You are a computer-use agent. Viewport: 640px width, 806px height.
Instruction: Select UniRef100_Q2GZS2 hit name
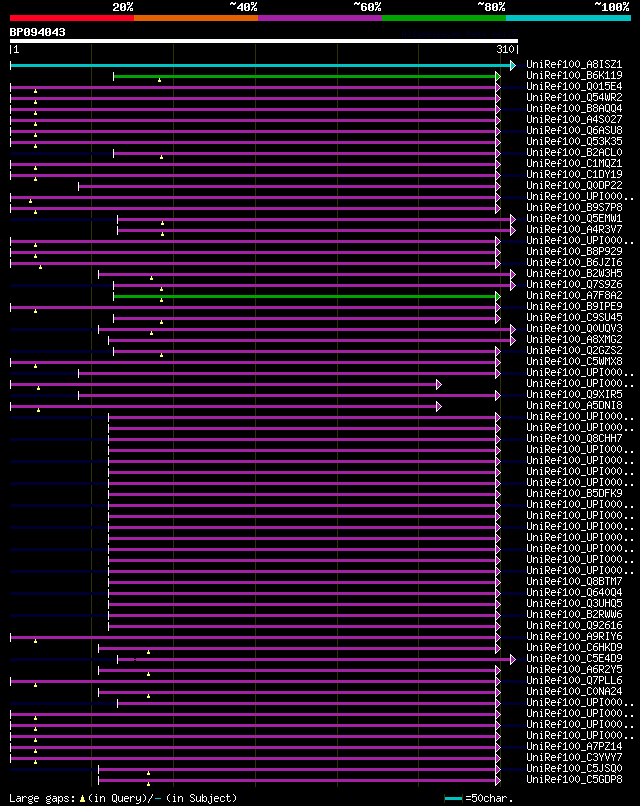pyautogui.click(x=574, y=351)
